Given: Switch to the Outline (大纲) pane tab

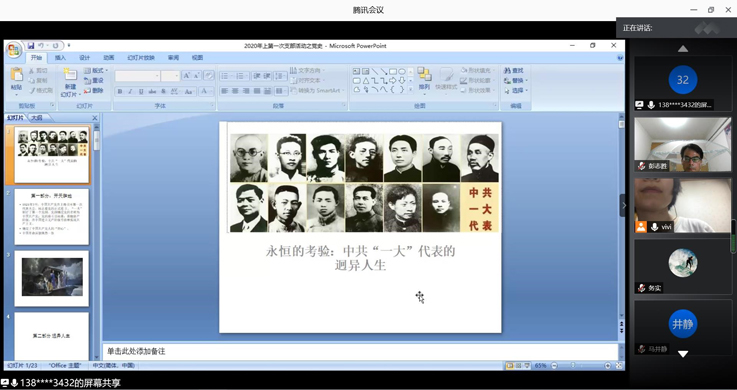Looking at the screenshot, I should (37, 118).
